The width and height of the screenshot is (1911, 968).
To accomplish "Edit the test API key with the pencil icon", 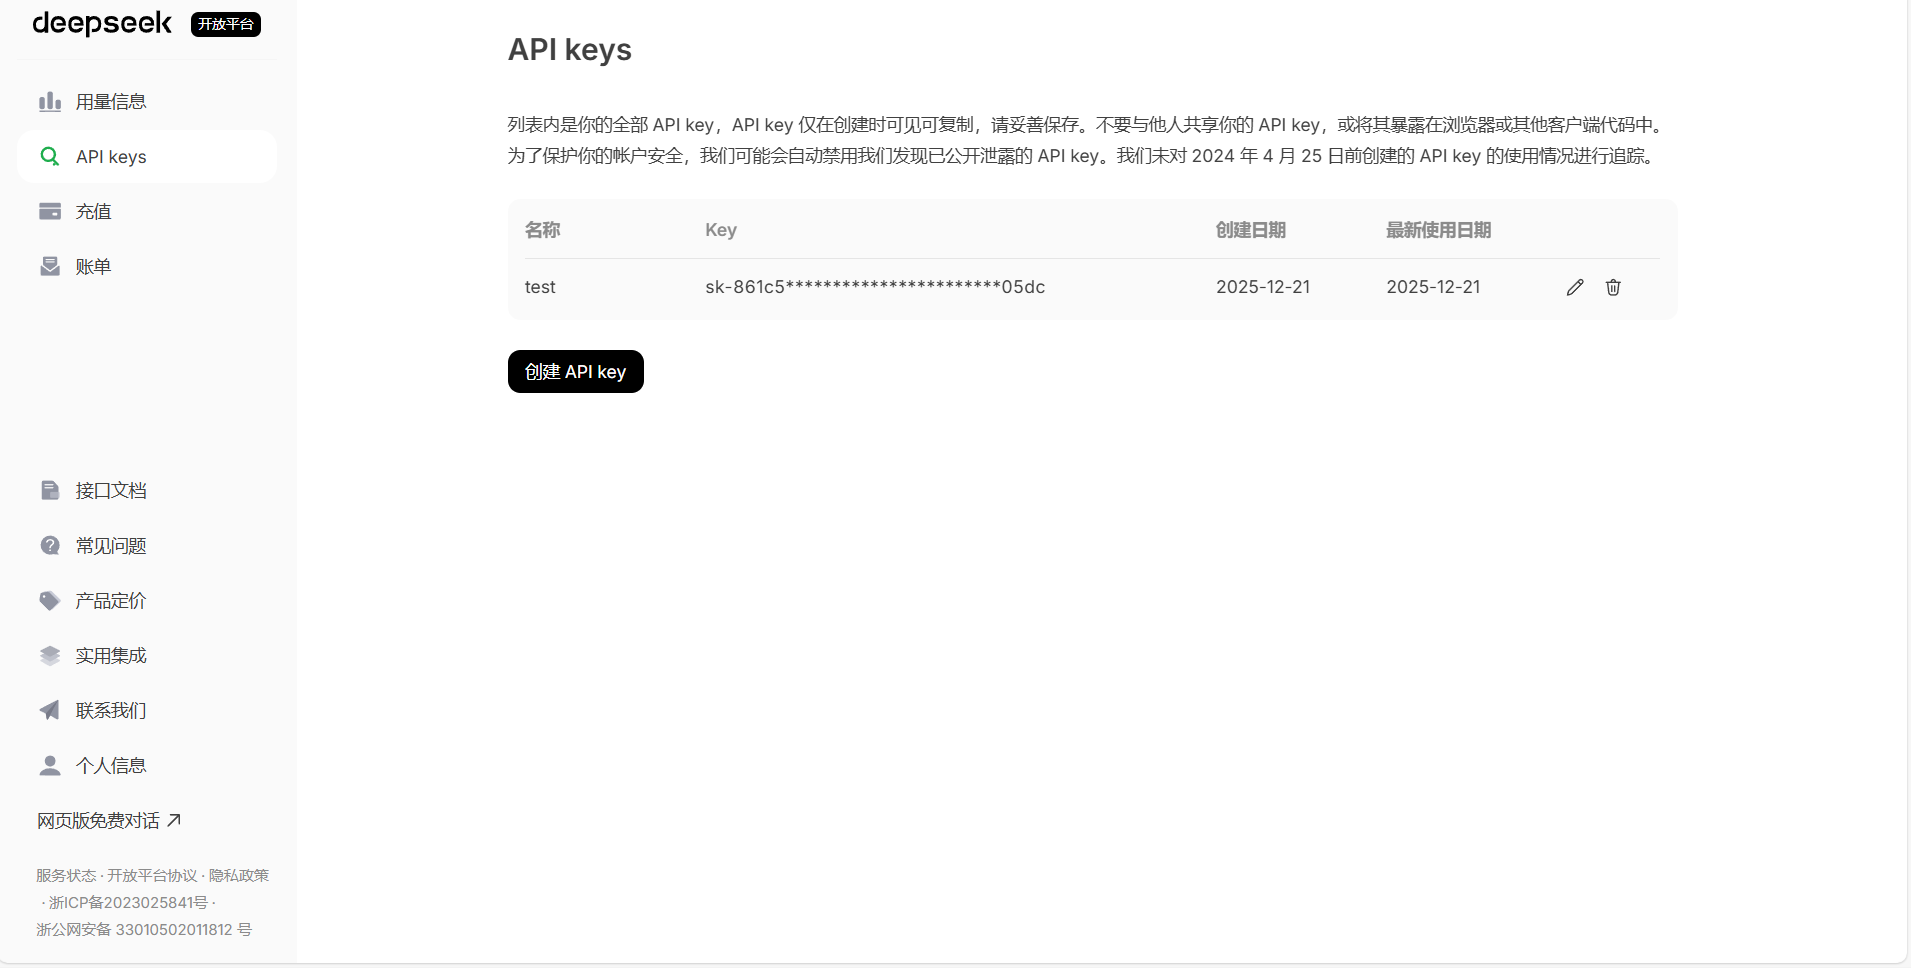I will coord(1575,287).
